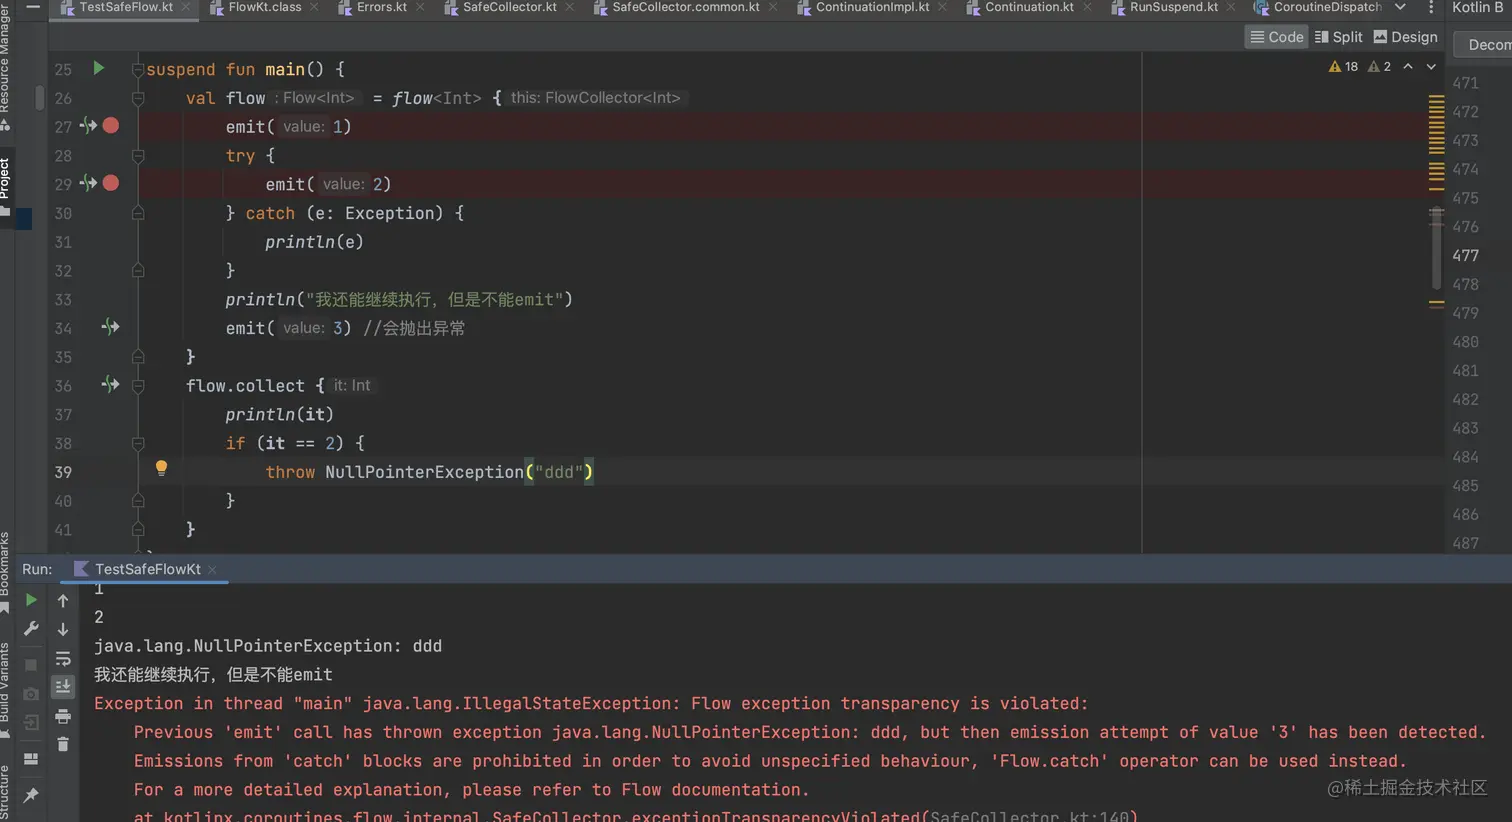
Task: Open the Continuation.kt tab
Action: pyautogui.click(x=1028, y=7)
